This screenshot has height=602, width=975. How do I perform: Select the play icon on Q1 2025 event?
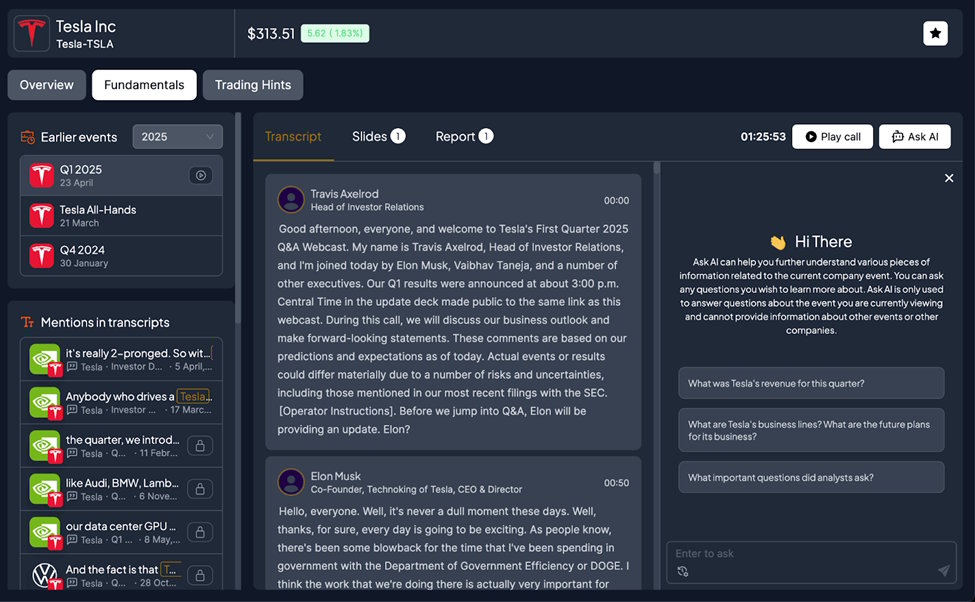[202, 174]
